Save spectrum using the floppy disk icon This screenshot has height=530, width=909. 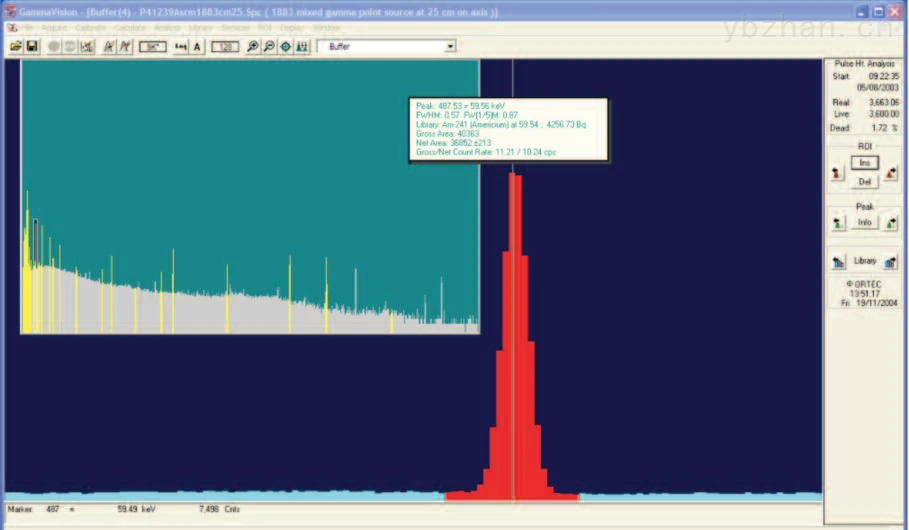(x=32, y=46)
